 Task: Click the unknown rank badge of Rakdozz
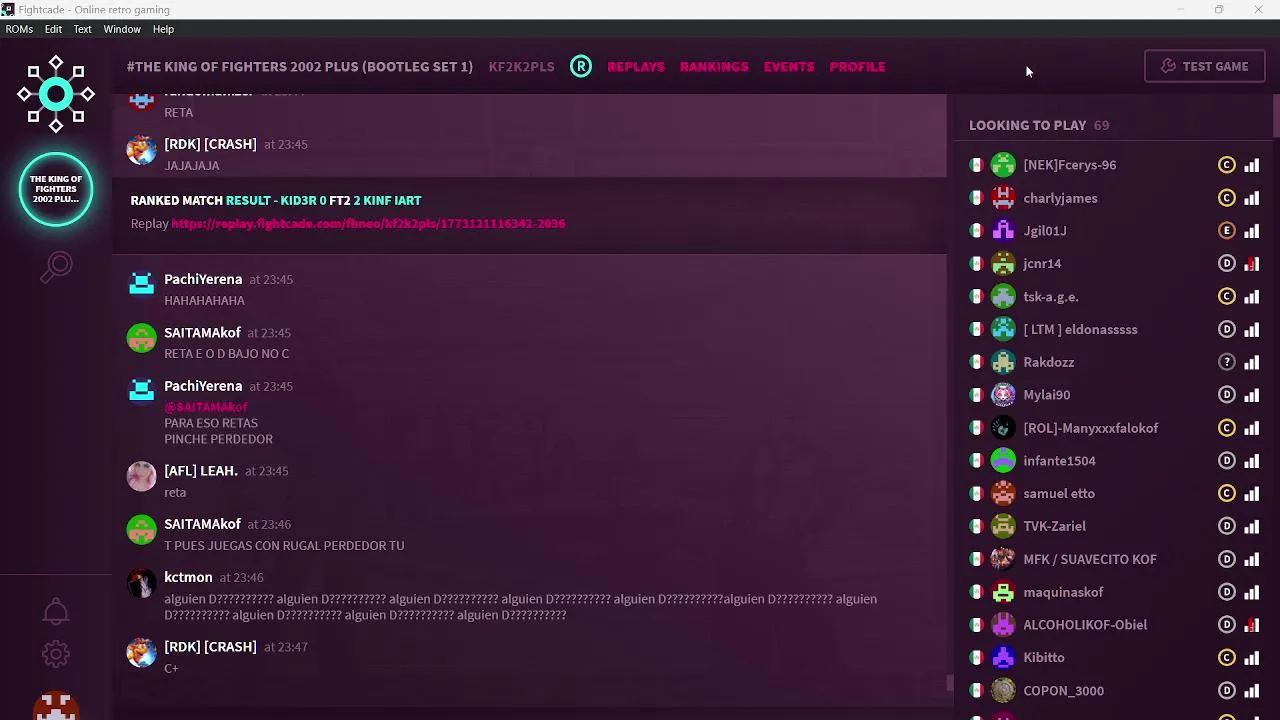click(x=1227, y=362)
